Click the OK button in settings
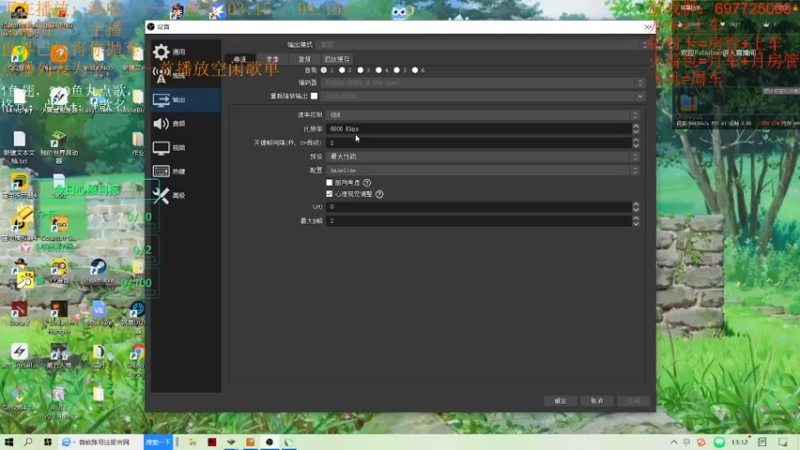Image resolution: width=800 pixels, height=450 pixels. click(x=560, y=401)
